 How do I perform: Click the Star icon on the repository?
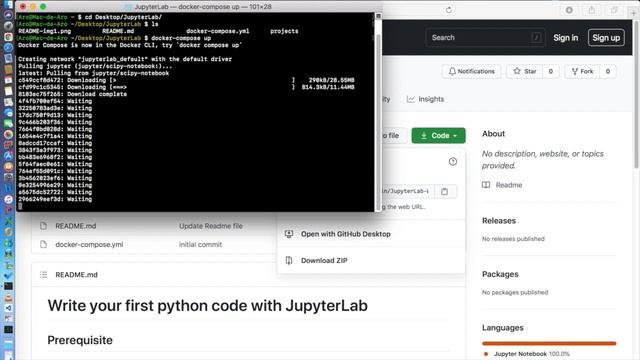coord(517,71)
